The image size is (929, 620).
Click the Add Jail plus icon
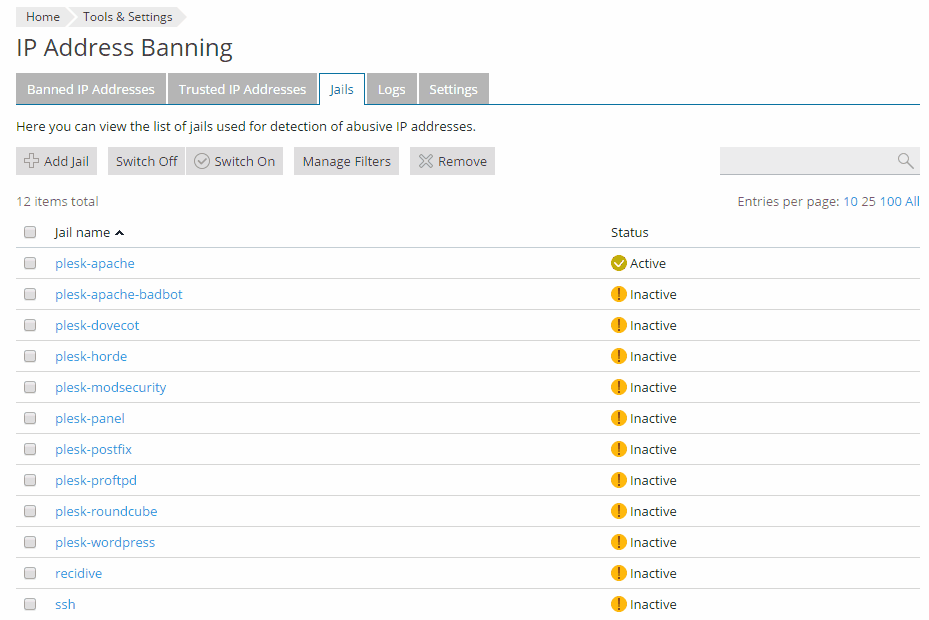coord(31,161)
